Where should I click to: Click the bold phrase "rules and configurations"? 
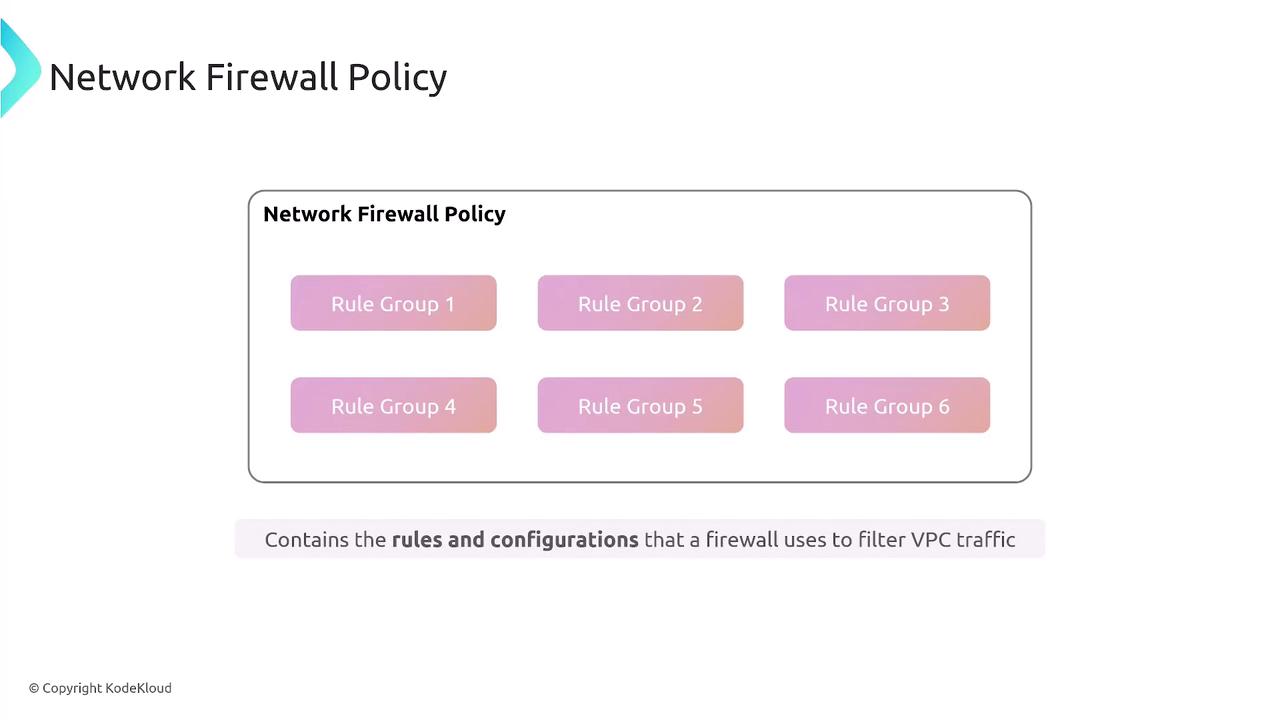point(514,540)
